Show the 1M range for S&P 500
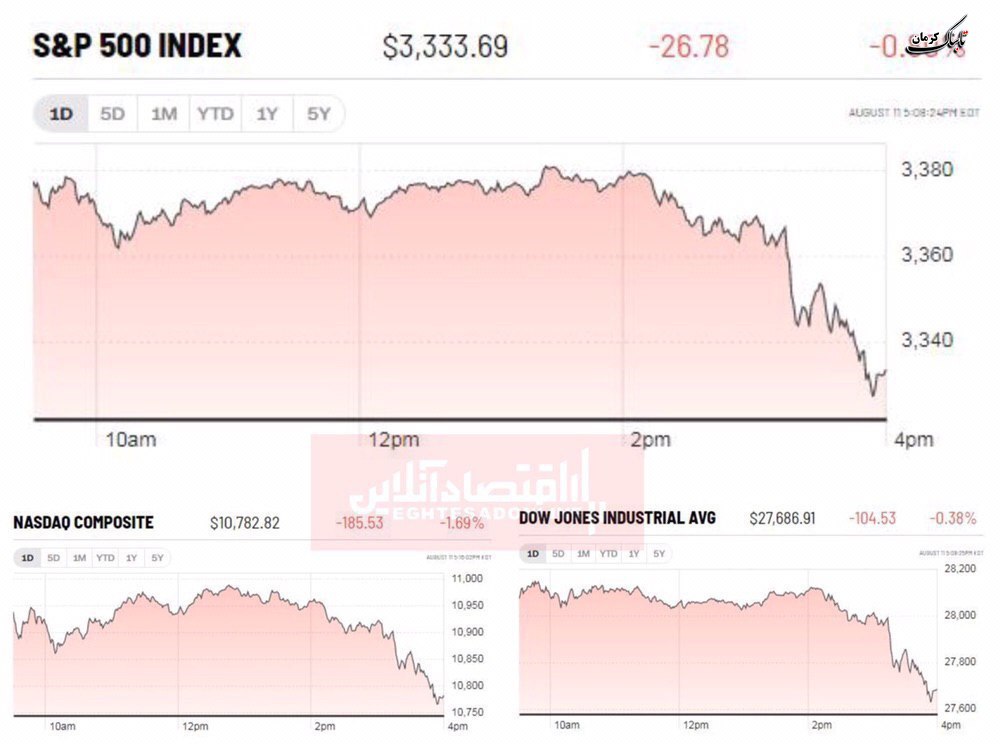The height and width of the screenshot is (750, 1000). 163,114
